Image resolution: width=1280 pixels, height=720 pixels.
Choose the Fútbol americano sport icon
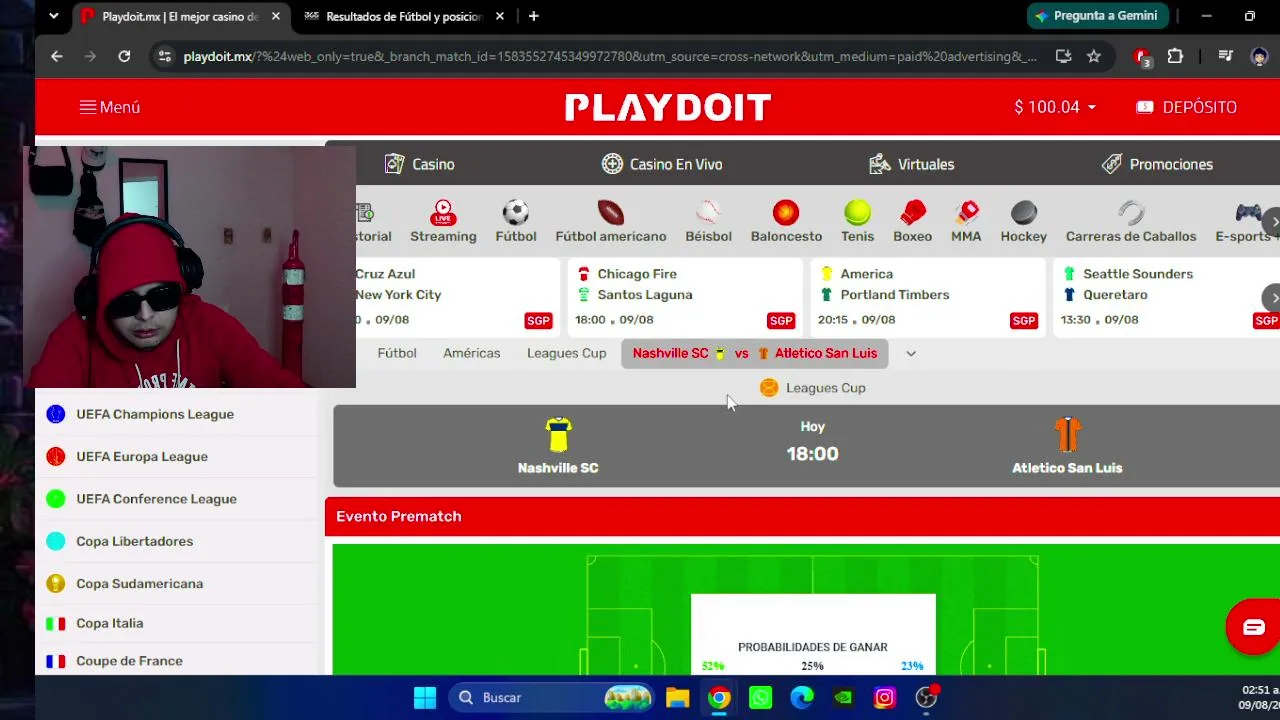click(x=611, y=212)
